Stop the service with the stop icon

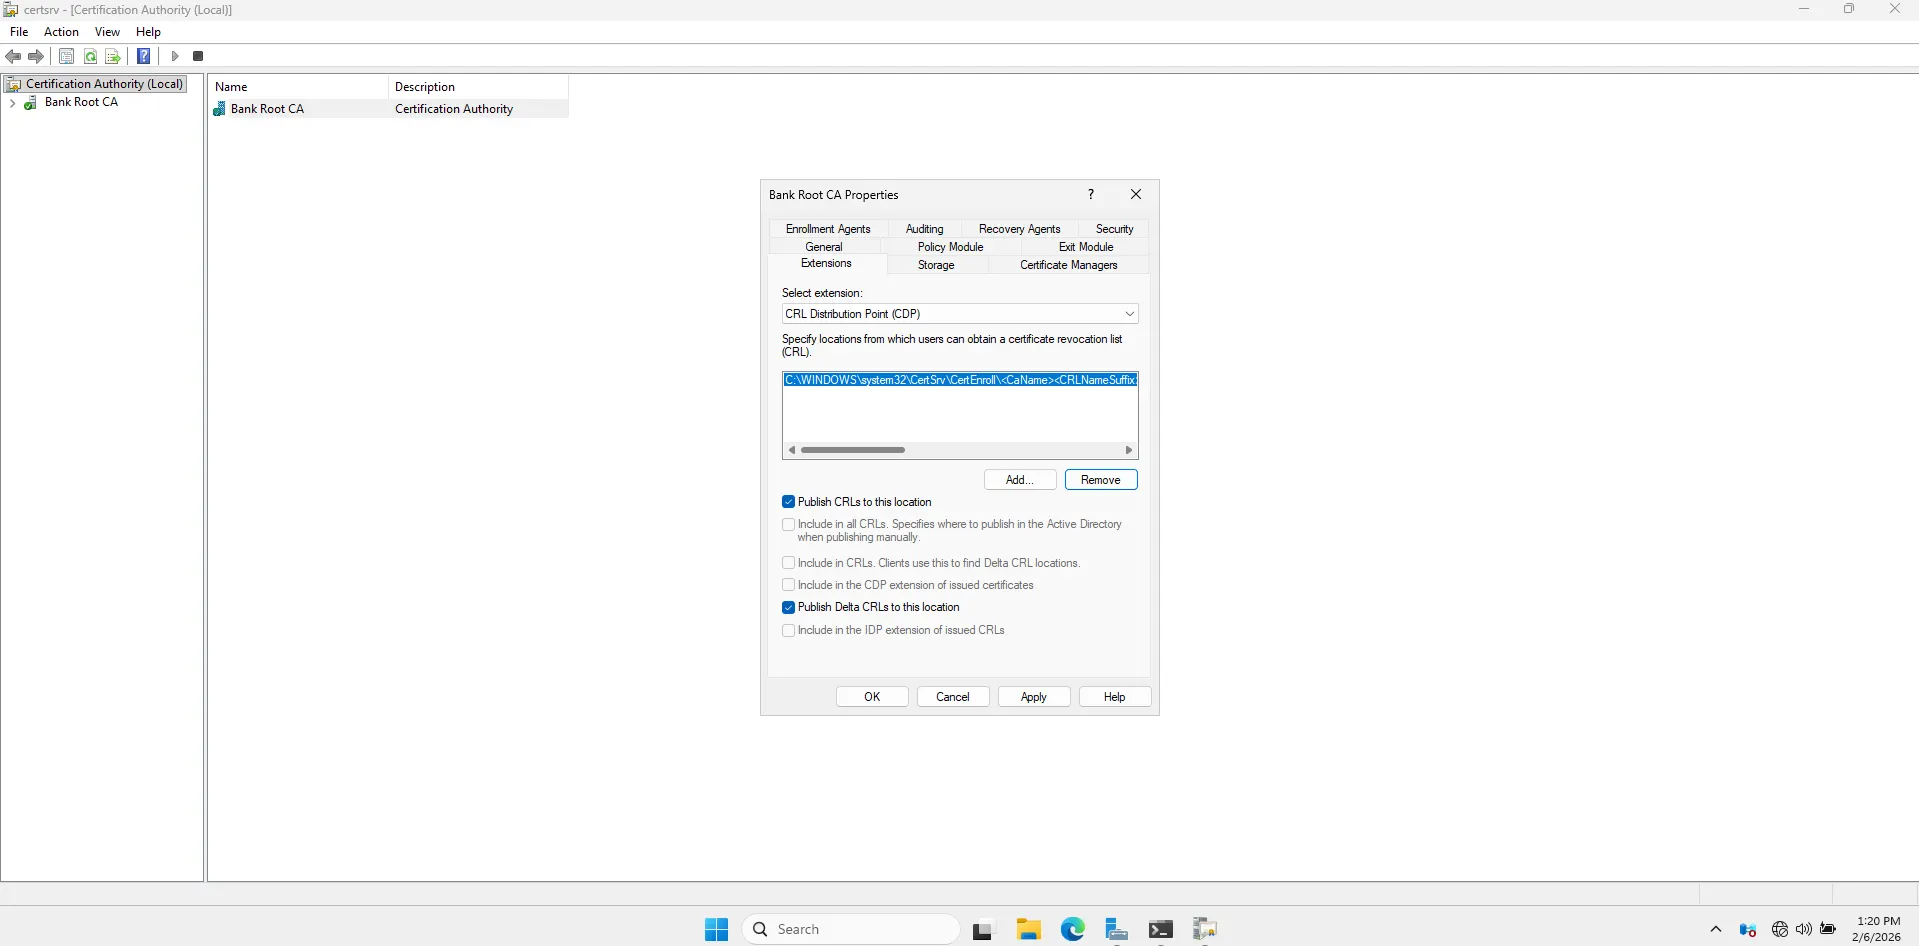coord(198,56)
